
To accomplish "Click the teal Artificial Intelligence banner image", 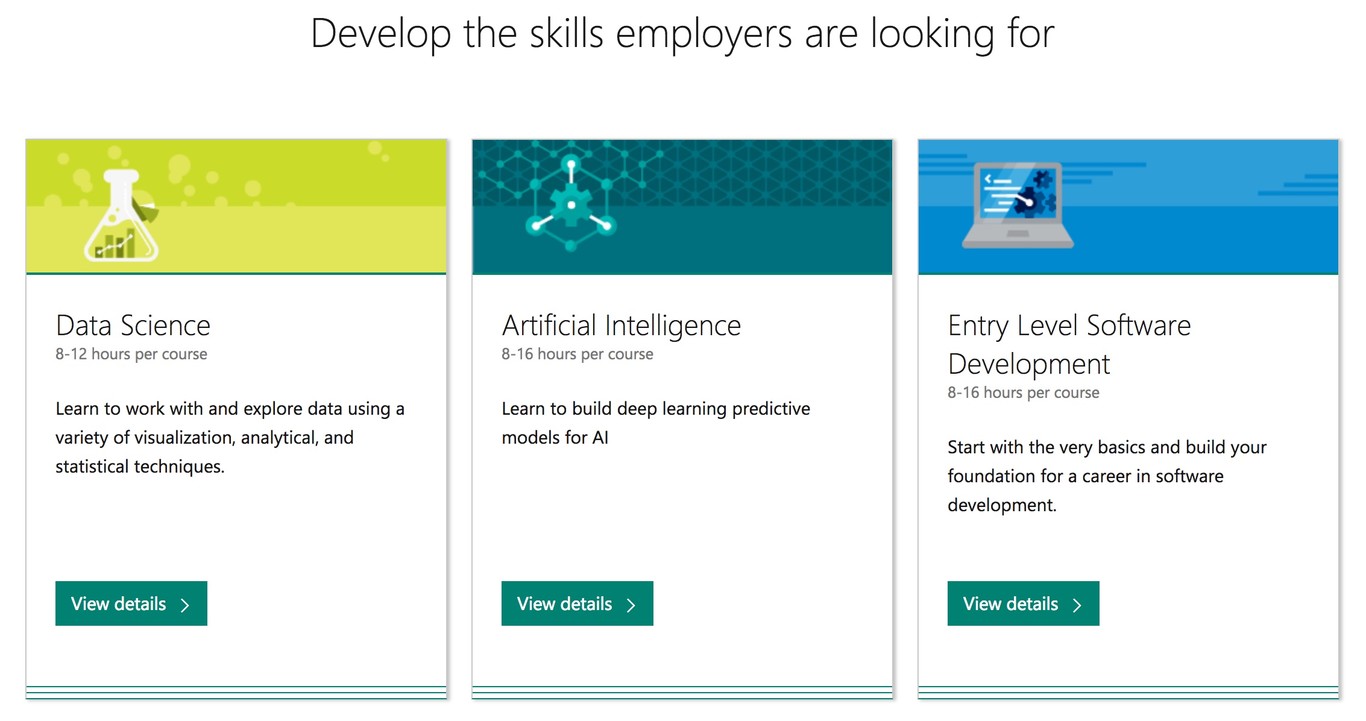I will (682, 207).
